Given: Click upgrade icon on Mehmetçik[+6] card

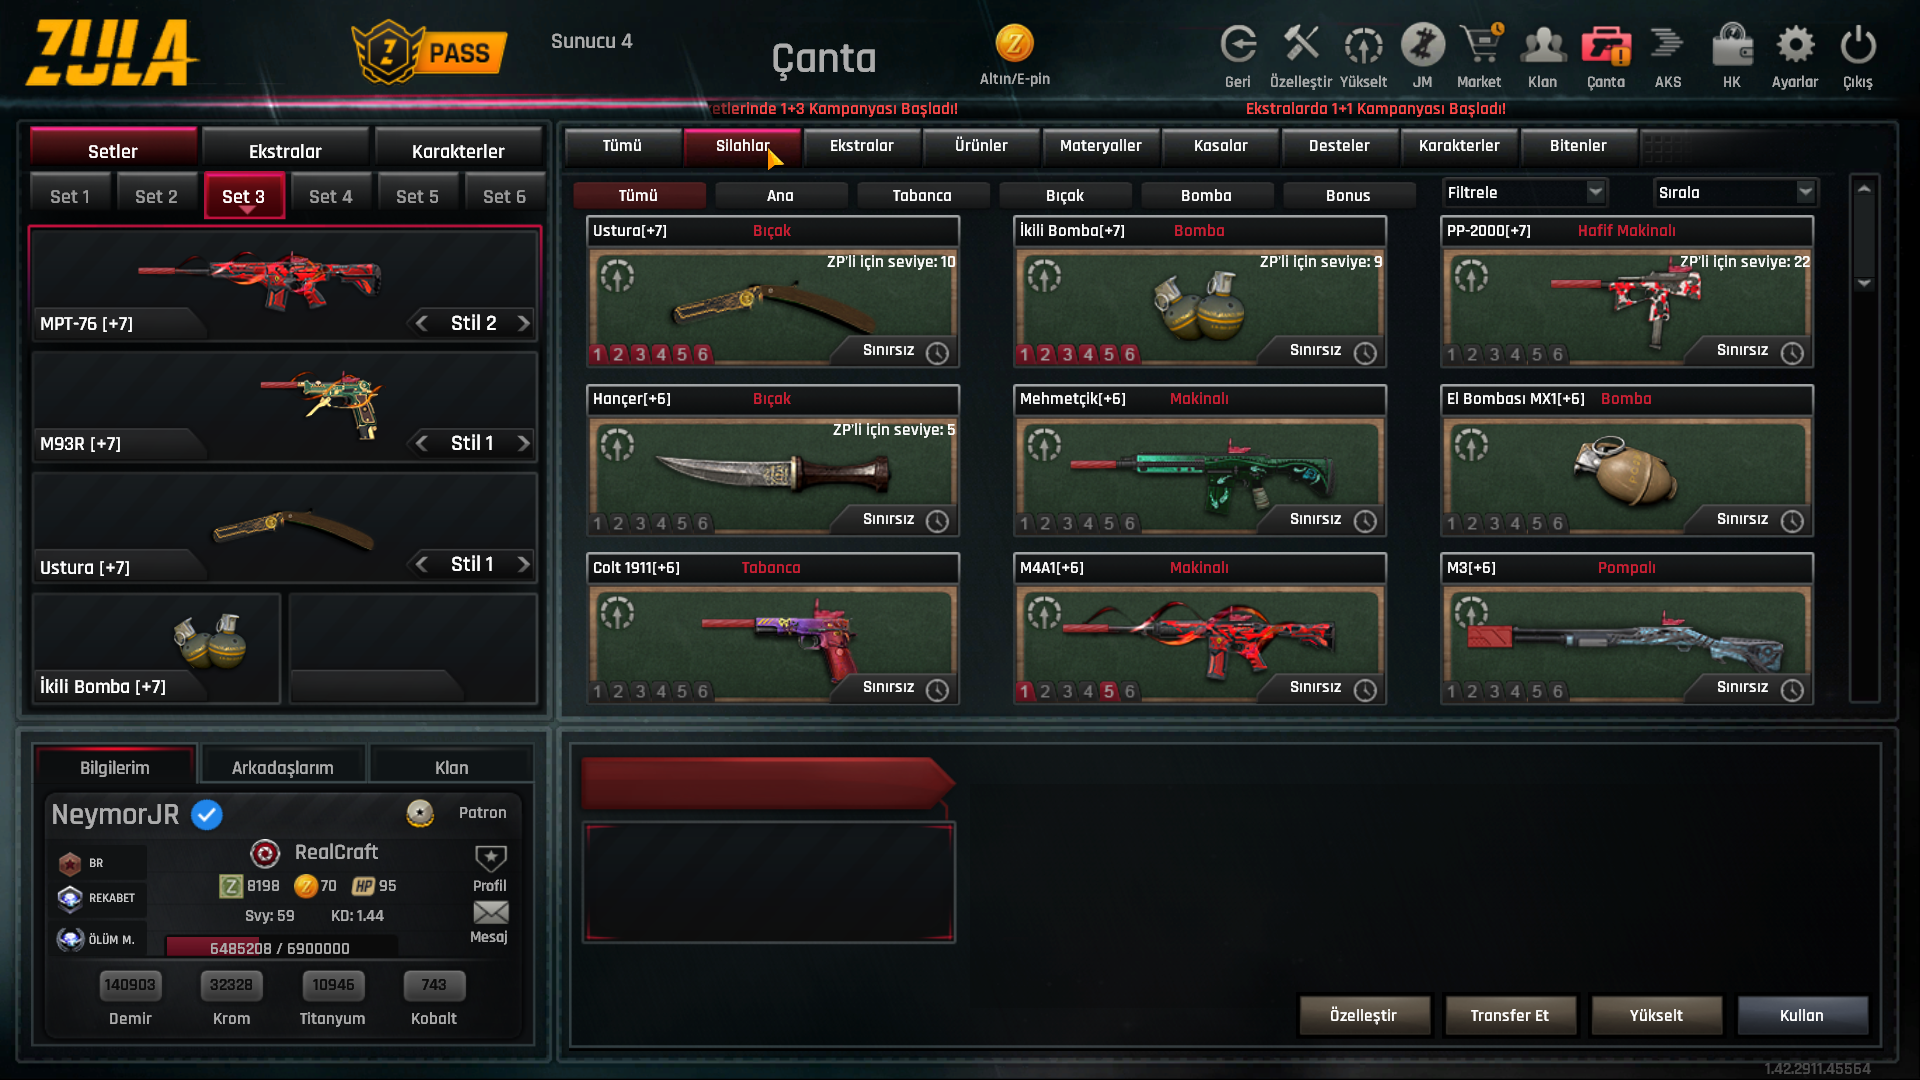Looking at the screenshot, I should point(1044,444).
